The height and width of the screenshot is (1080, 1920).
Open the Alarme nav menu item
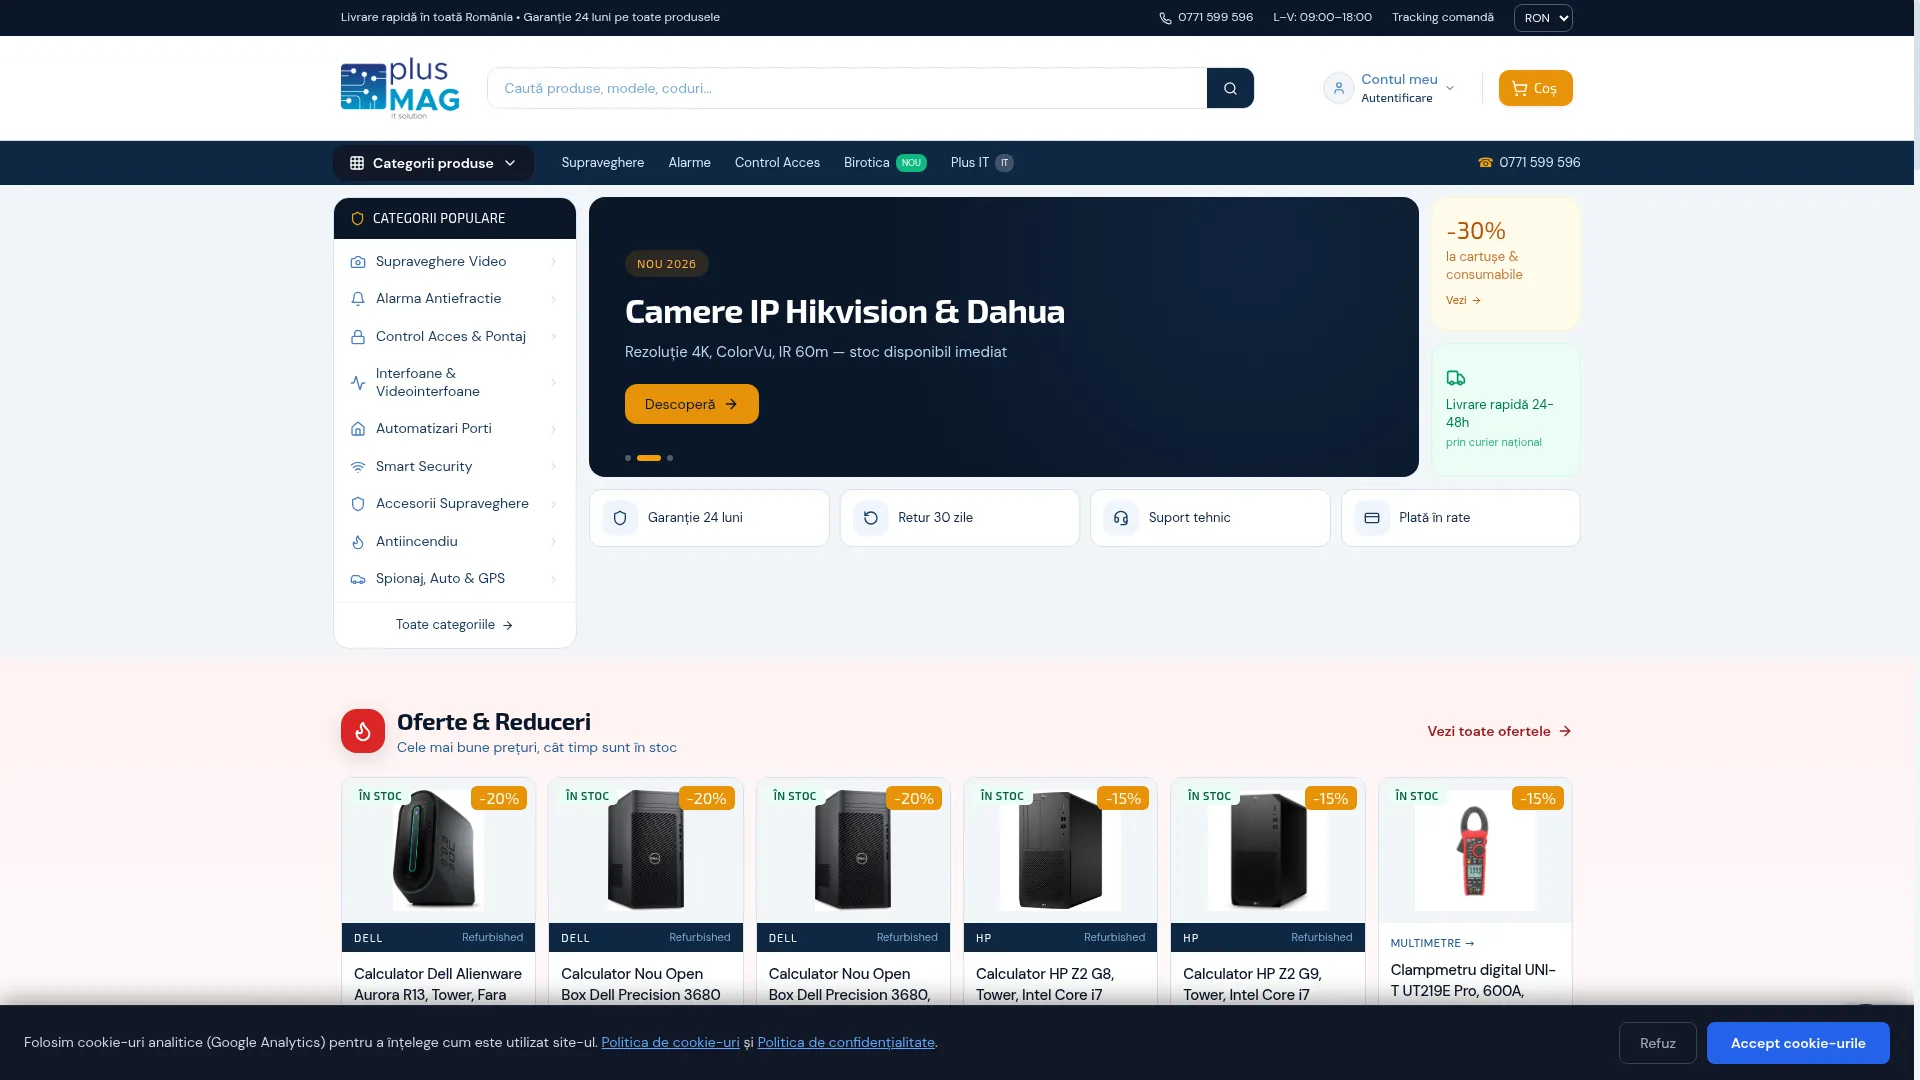click(x=690, y=162)
